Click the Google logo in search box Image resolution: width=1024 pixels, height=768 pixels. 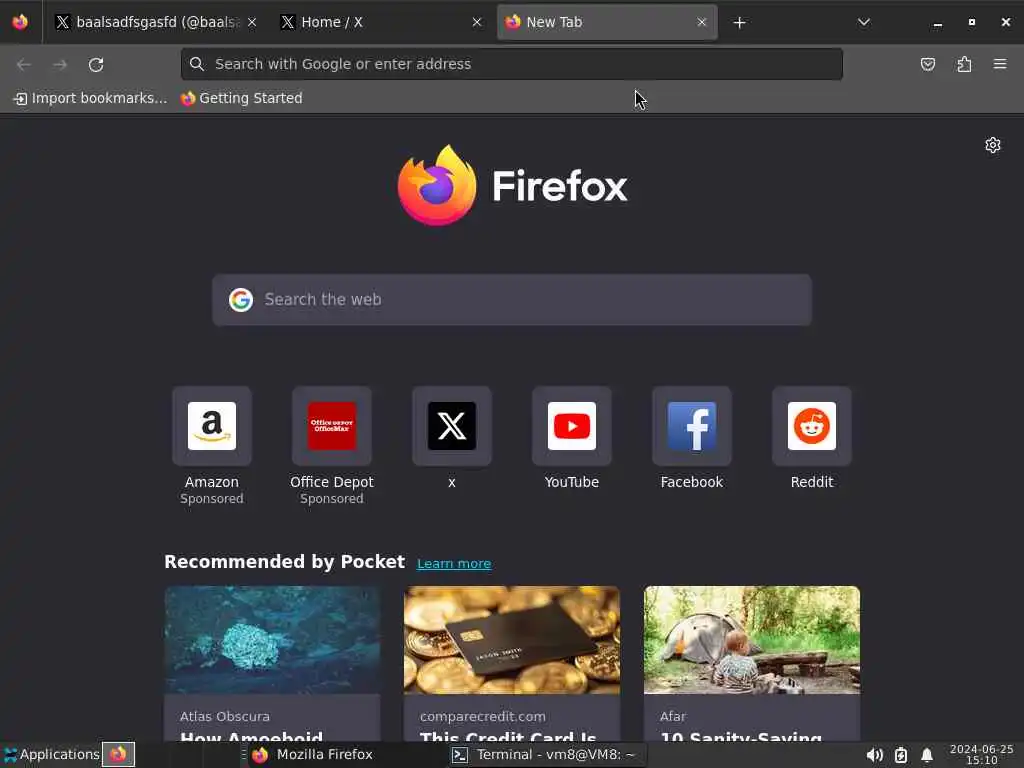pyautogui.click(x=241, y=300)
